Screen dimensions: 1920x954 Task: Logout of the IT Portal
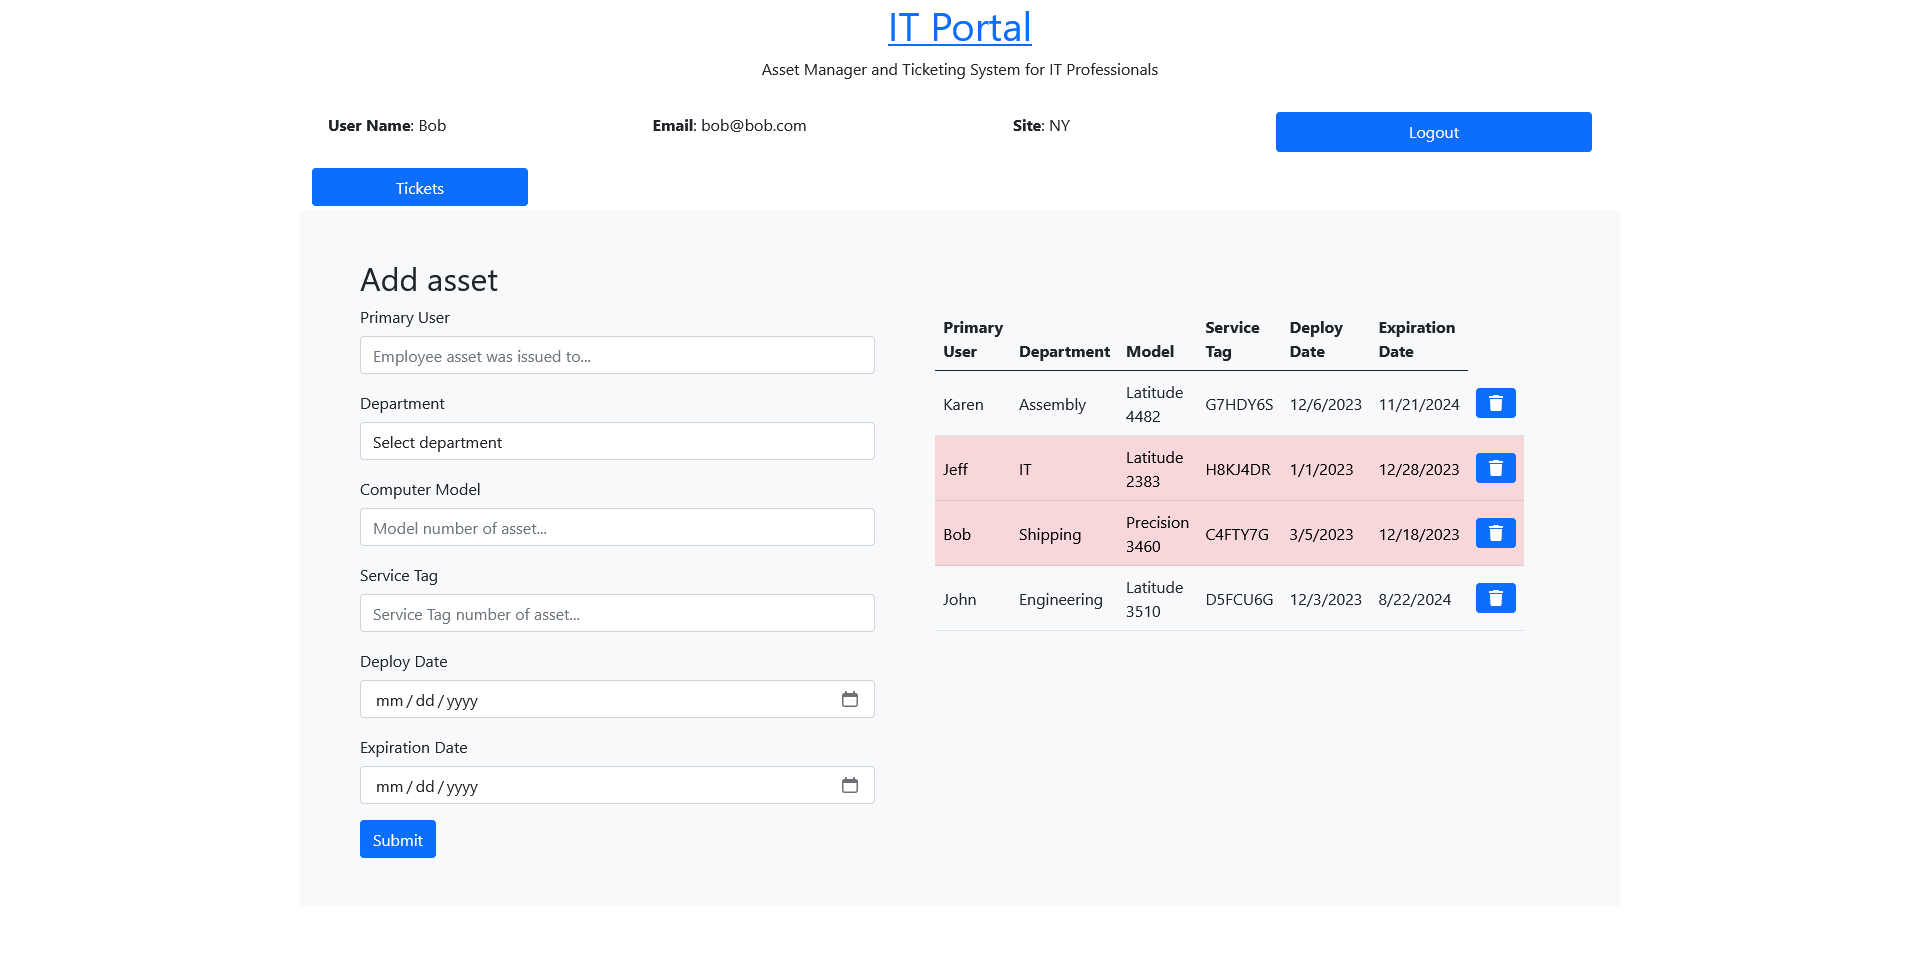pyautogui.click(x=1433, y=131)
